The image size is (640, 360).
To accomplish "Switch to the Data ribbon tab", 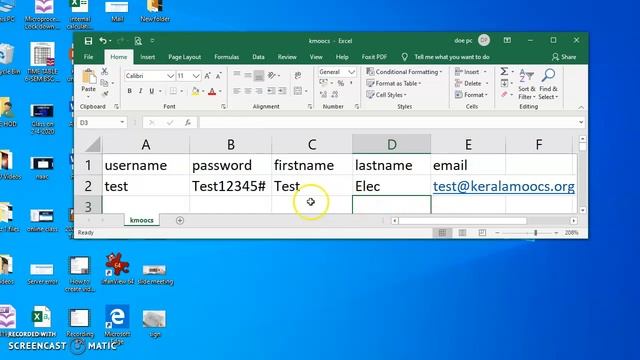I will point(258,57).
